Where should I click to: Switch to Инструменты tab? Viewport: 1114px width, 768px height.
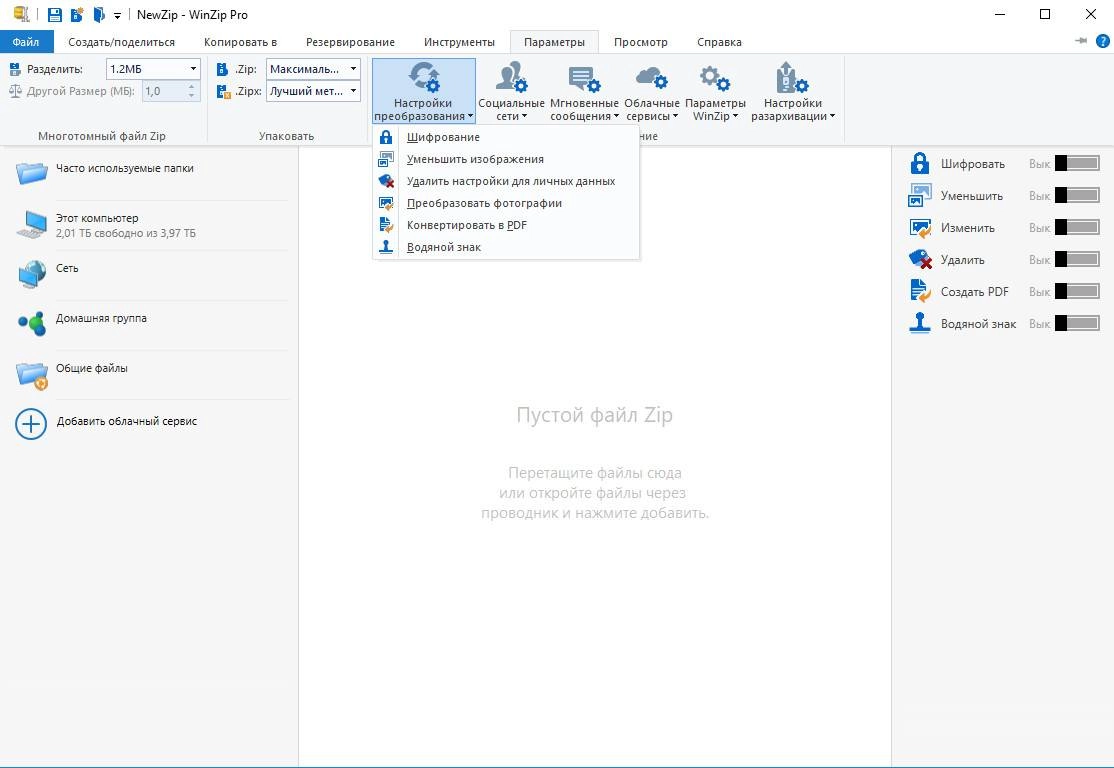pos(459,42)
